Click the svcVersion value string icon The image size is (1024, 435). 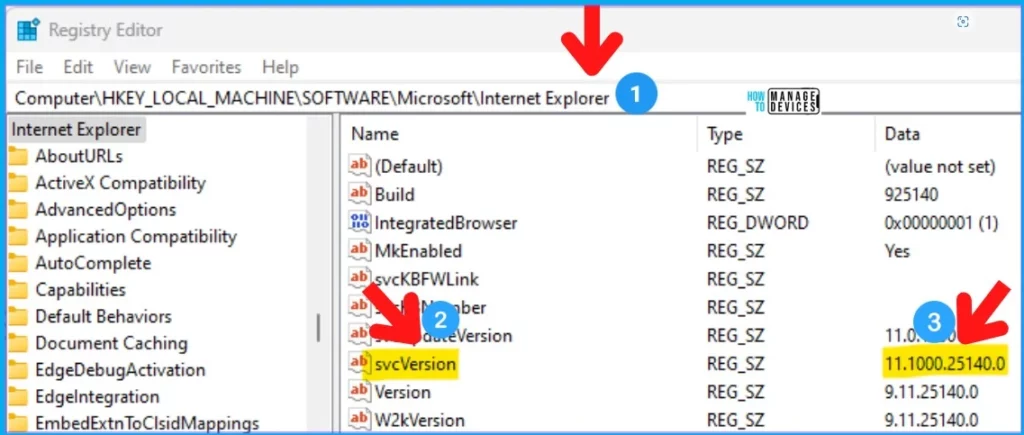(x=360, y=364)
